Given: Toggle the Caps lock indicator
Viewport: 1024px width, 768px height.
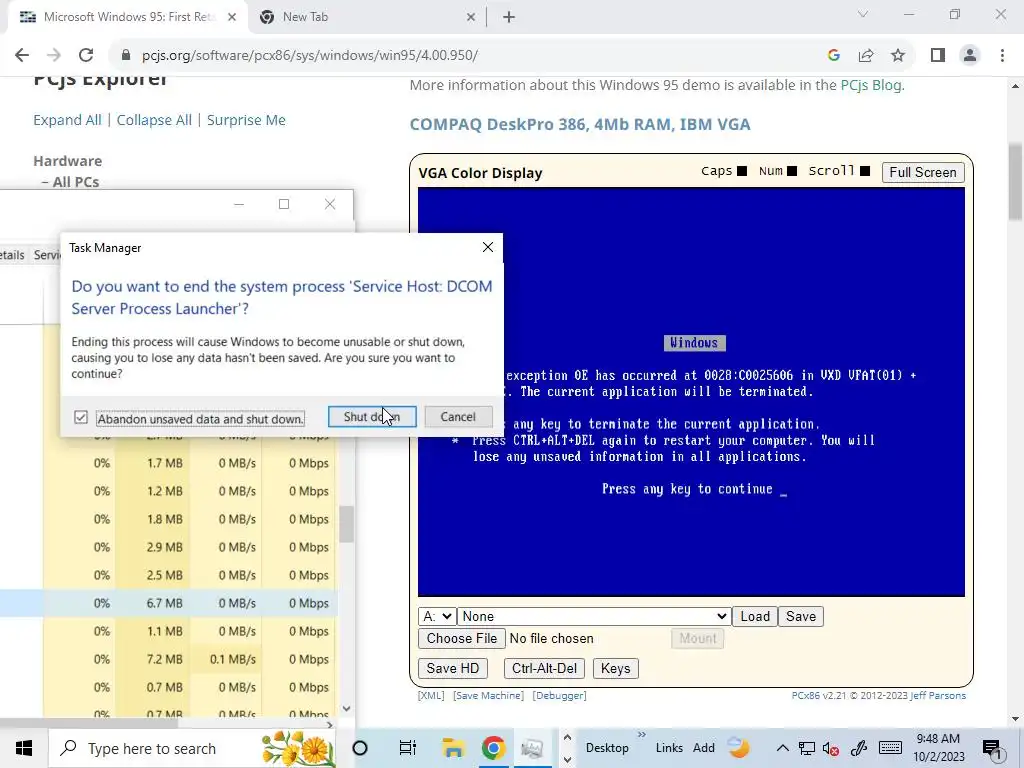Looking at the screenshot, I should [742, 171].
